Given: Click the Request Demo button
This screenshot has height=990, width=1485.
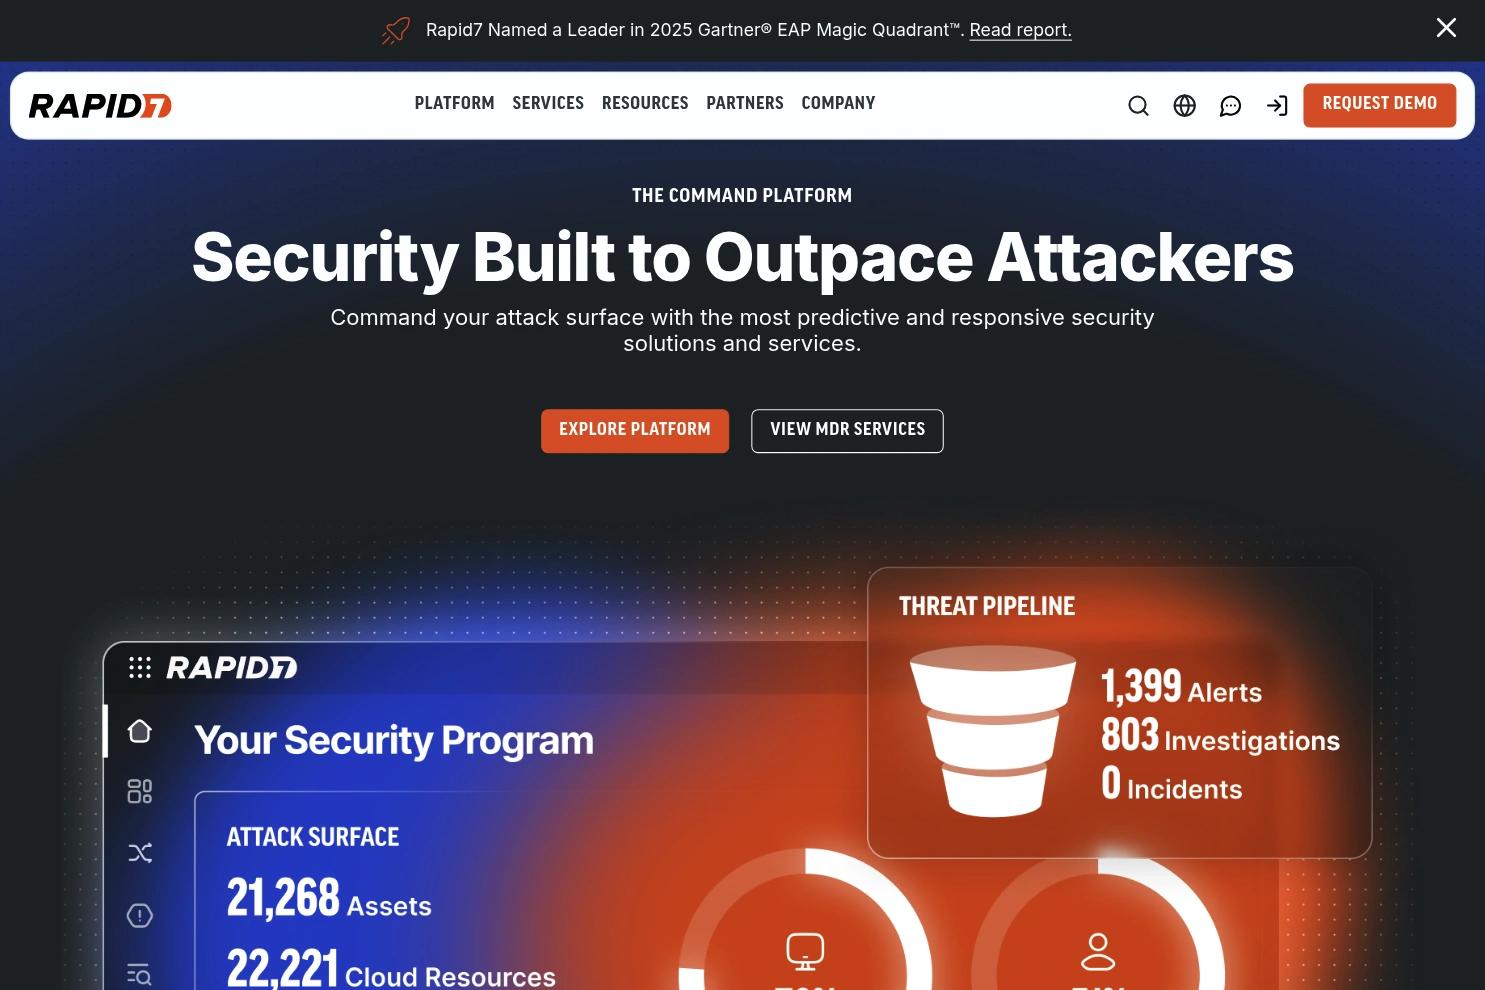Looking at the screenshot, I should tap(1379, 105).
